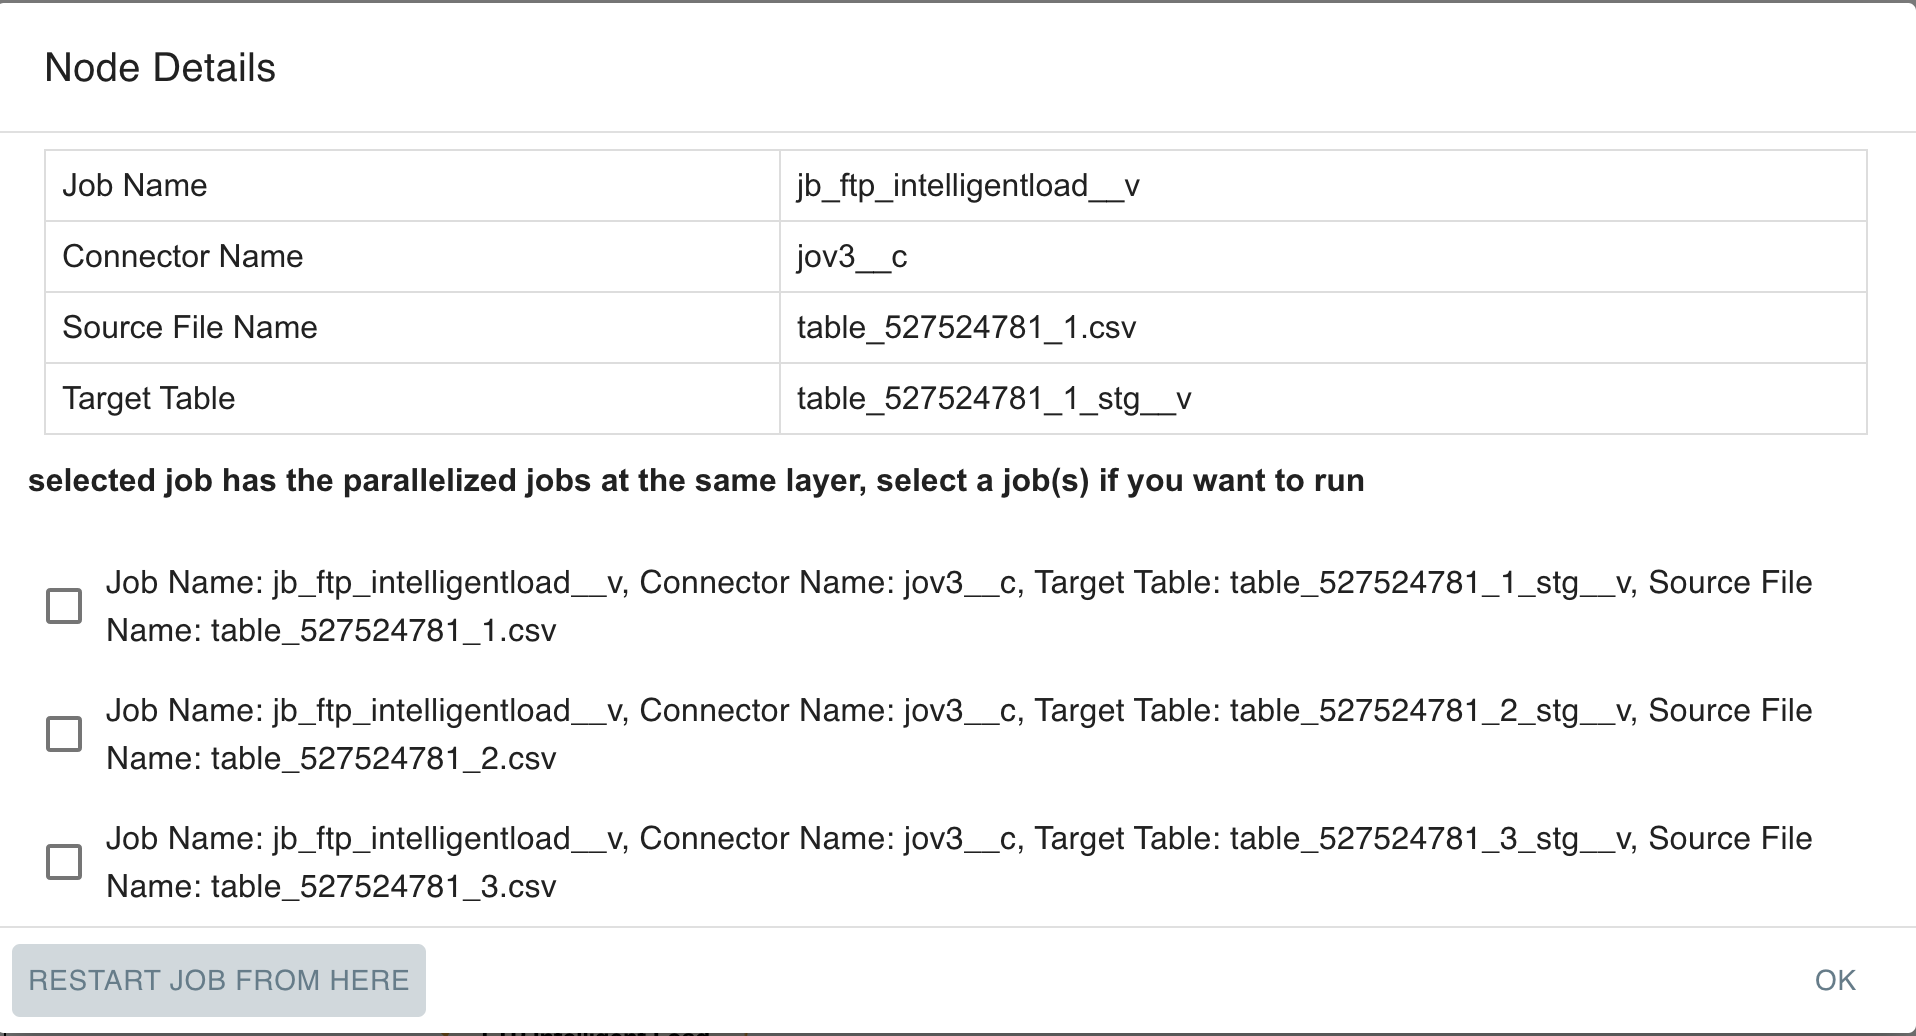Click table_527524781_3.csv in the last option

383,887
